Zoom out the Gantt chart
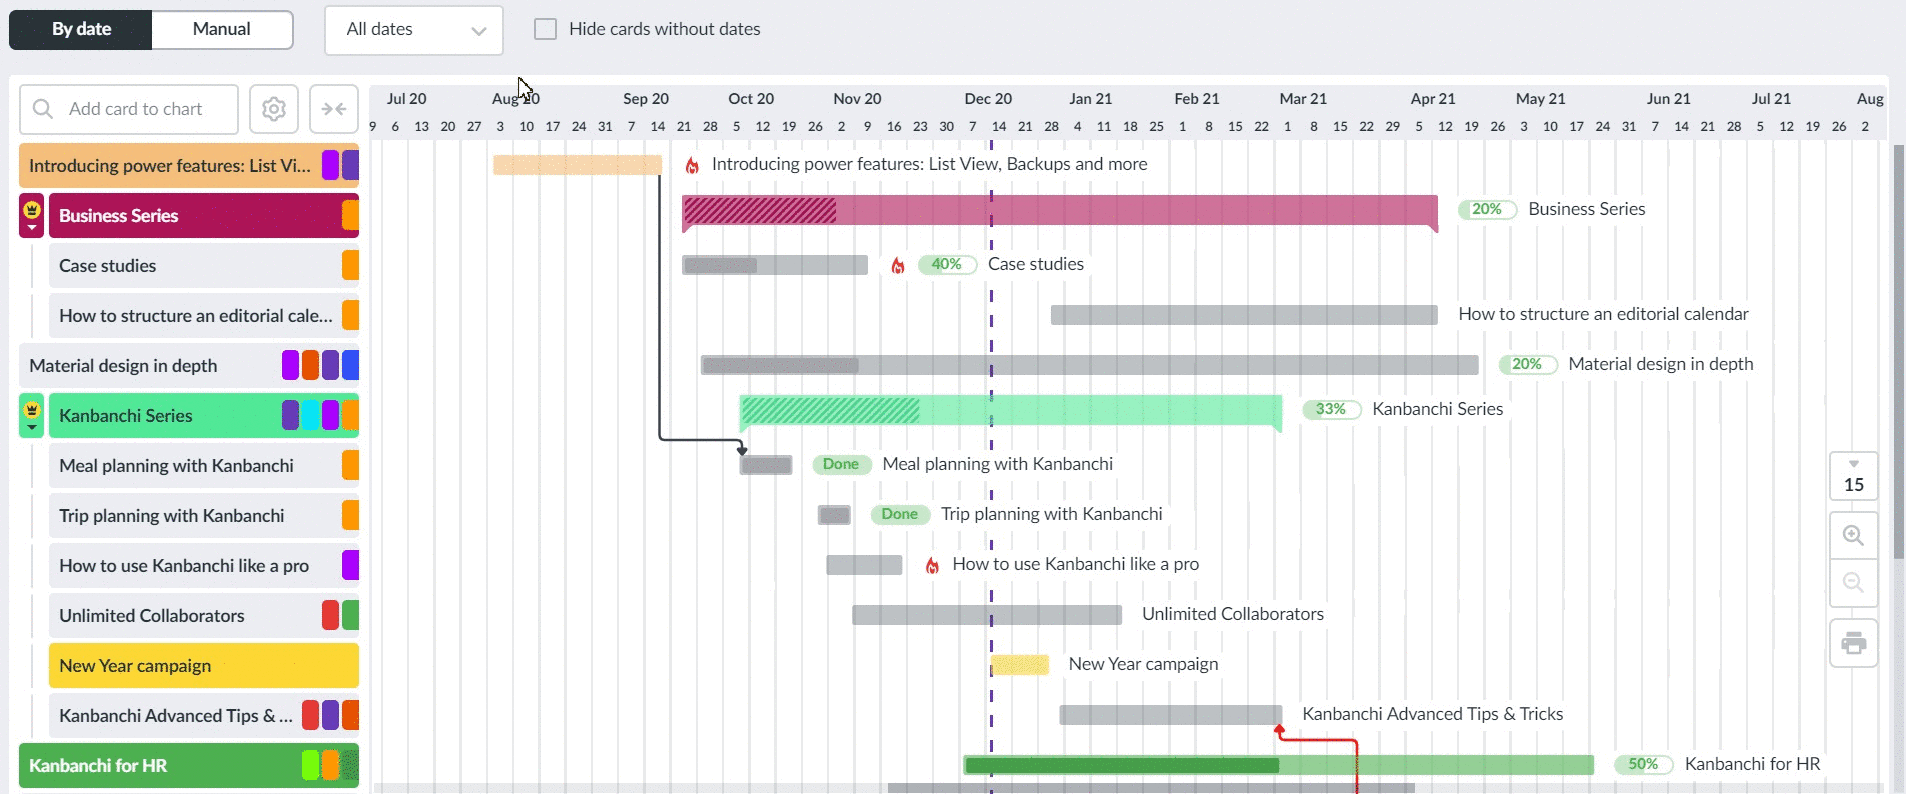The image size is (1906, 794). [1853, 583]
